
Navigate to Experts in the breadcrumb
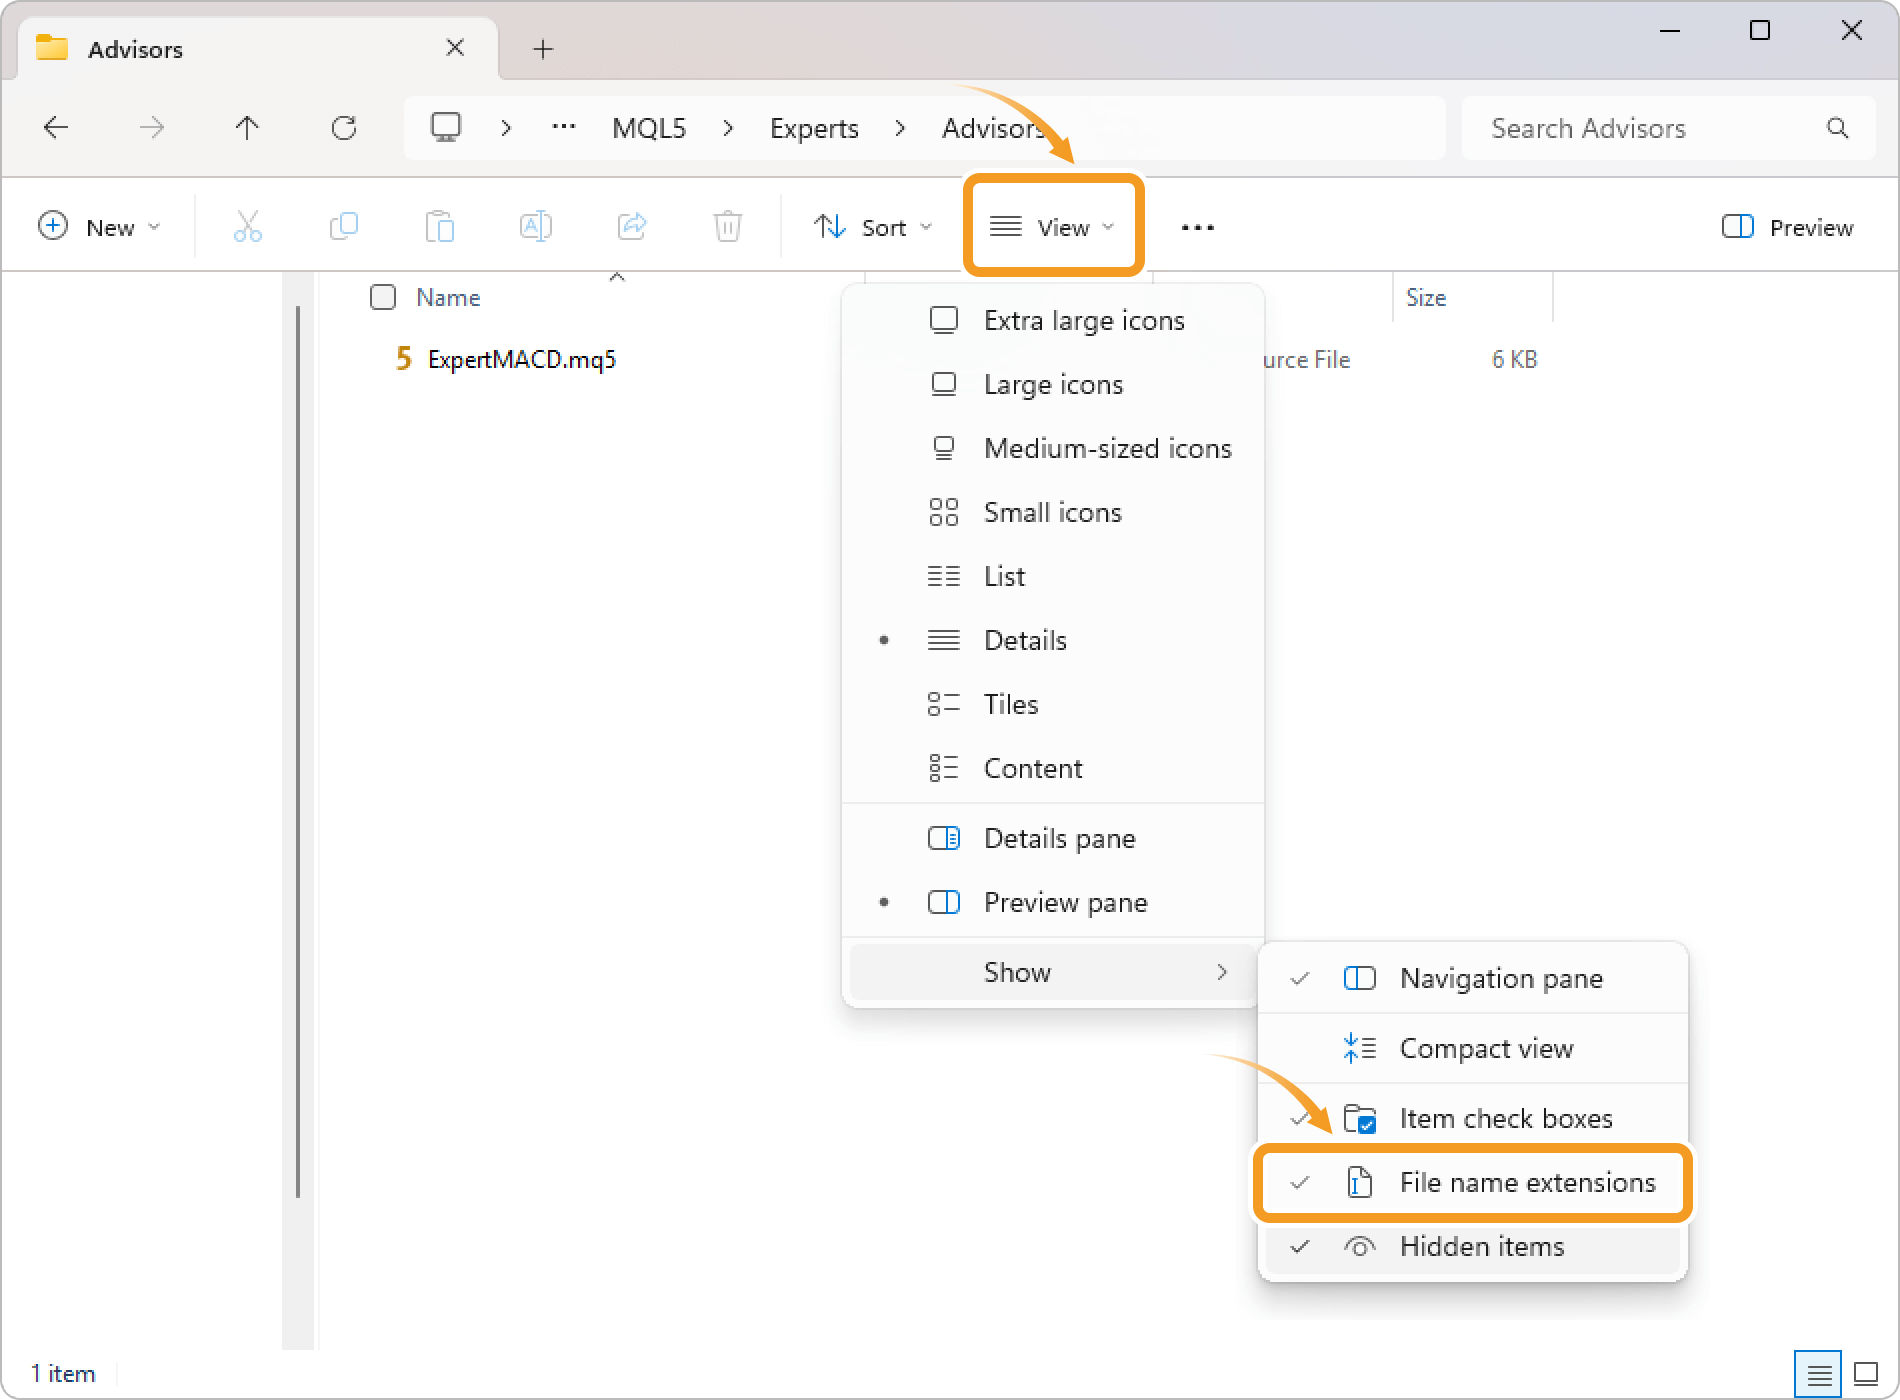coord(814,128)
